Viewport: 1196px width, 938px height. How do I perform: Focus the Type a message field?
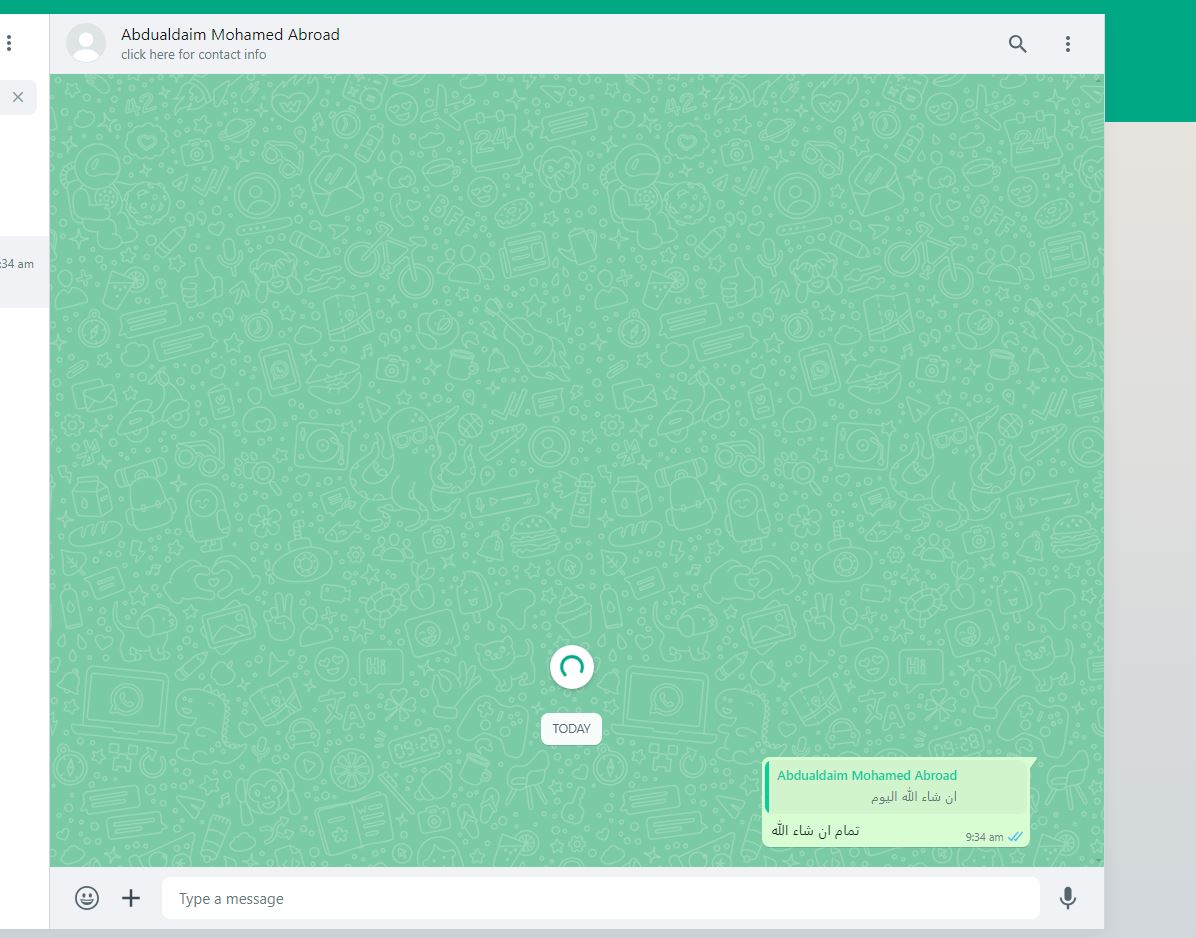[600, 898]
